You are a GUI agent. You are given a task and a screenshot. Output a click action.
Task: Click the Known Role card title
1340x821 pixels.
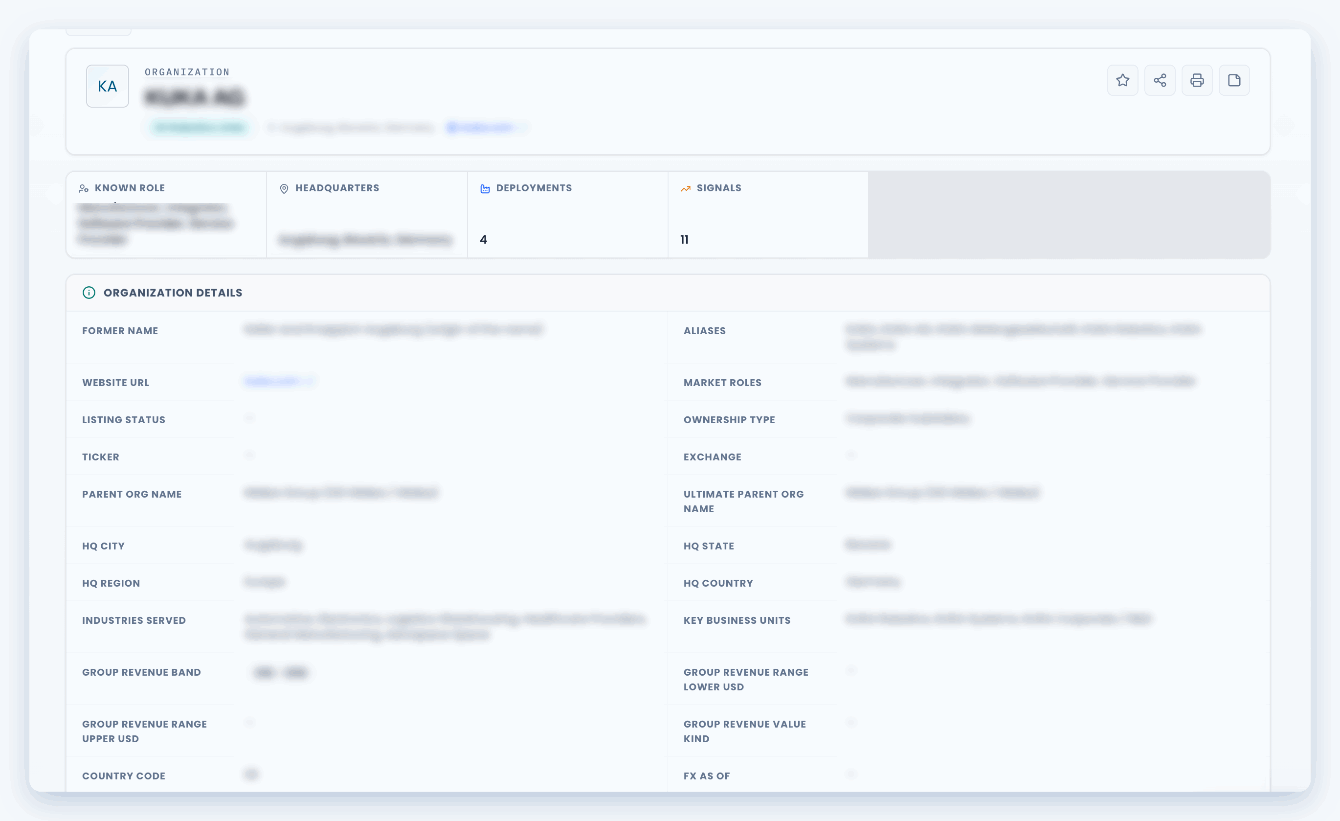tap(130, 188)
